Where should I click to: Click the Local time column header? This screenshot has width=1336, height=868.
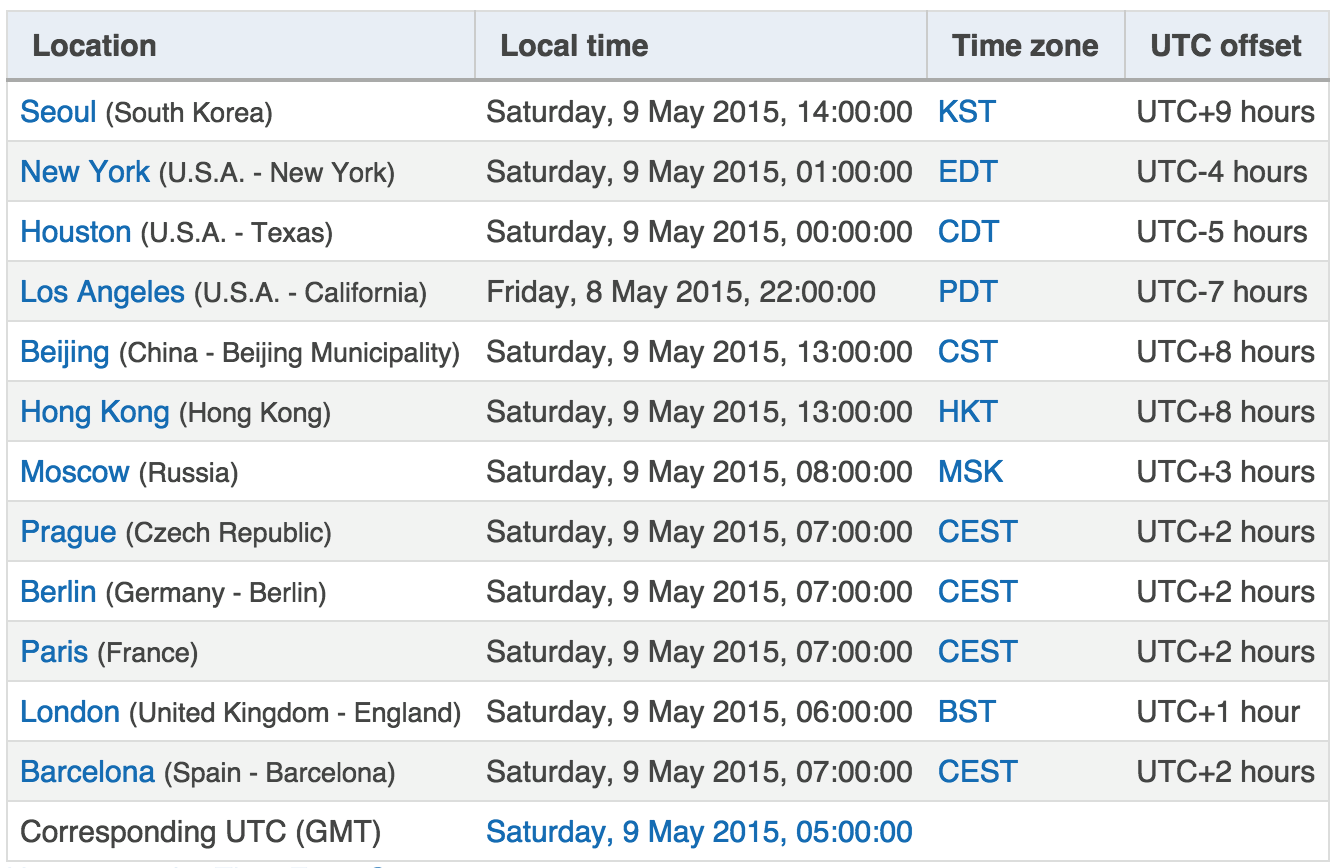pyautogui.click(x=574, y=46)
